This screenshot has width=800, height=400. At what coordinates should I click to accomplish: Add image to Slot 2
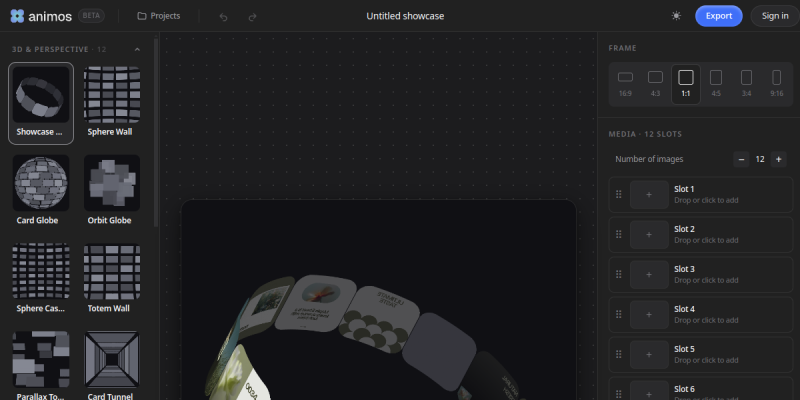[x=649, y=235]
